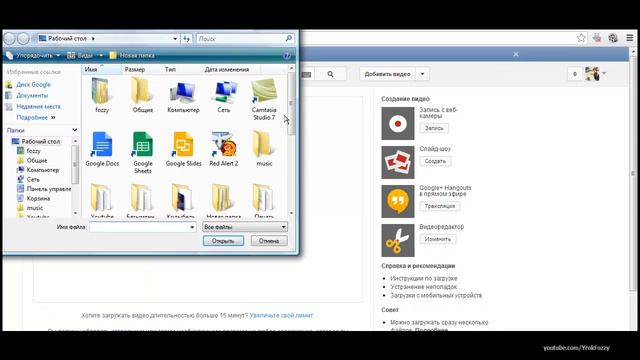Bookmark page with the star icon

click(581, 38)
